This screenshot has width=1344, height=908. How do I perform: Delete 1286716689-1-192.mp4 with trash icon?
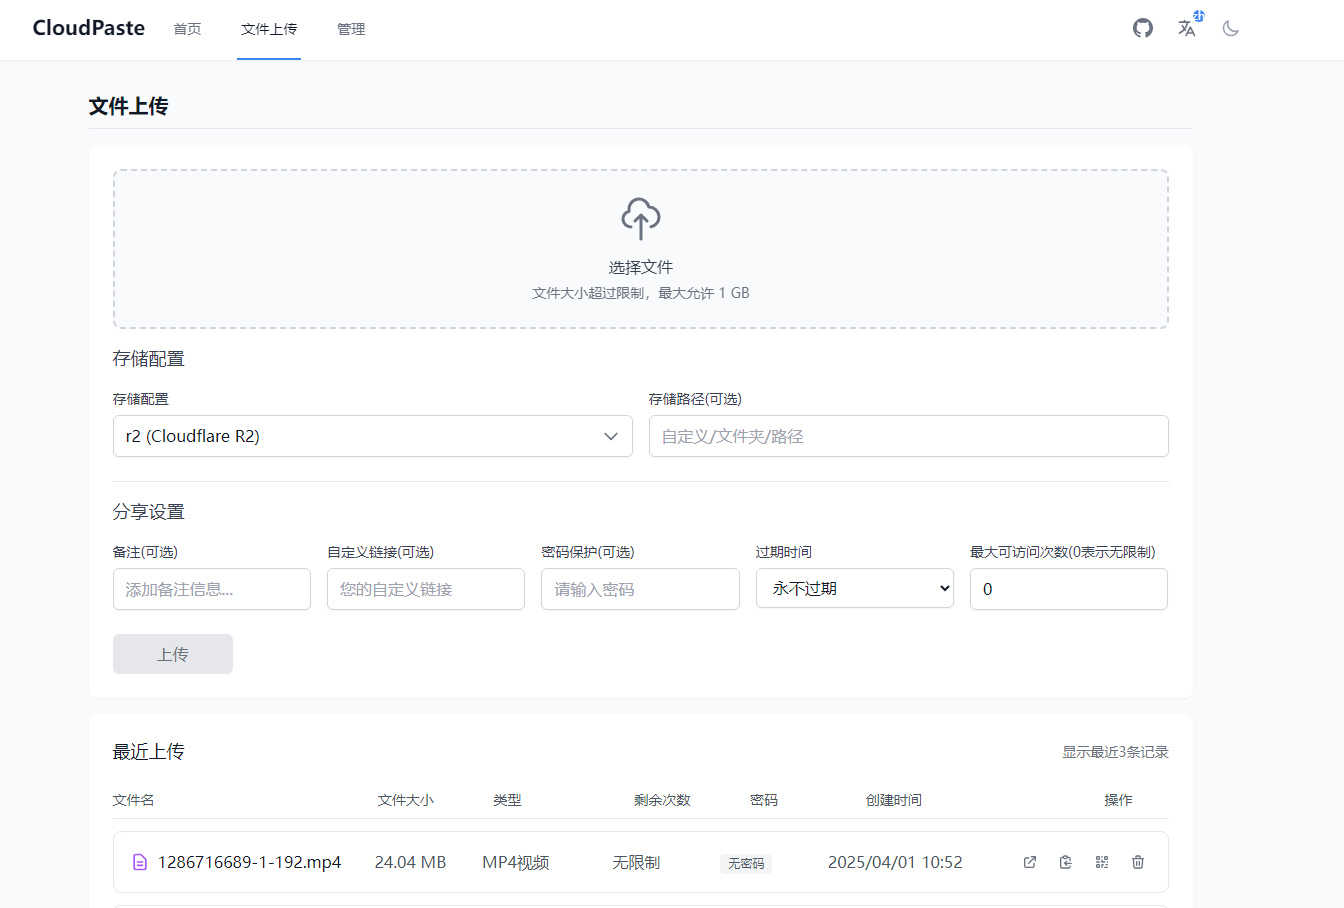coord(1138,862)
